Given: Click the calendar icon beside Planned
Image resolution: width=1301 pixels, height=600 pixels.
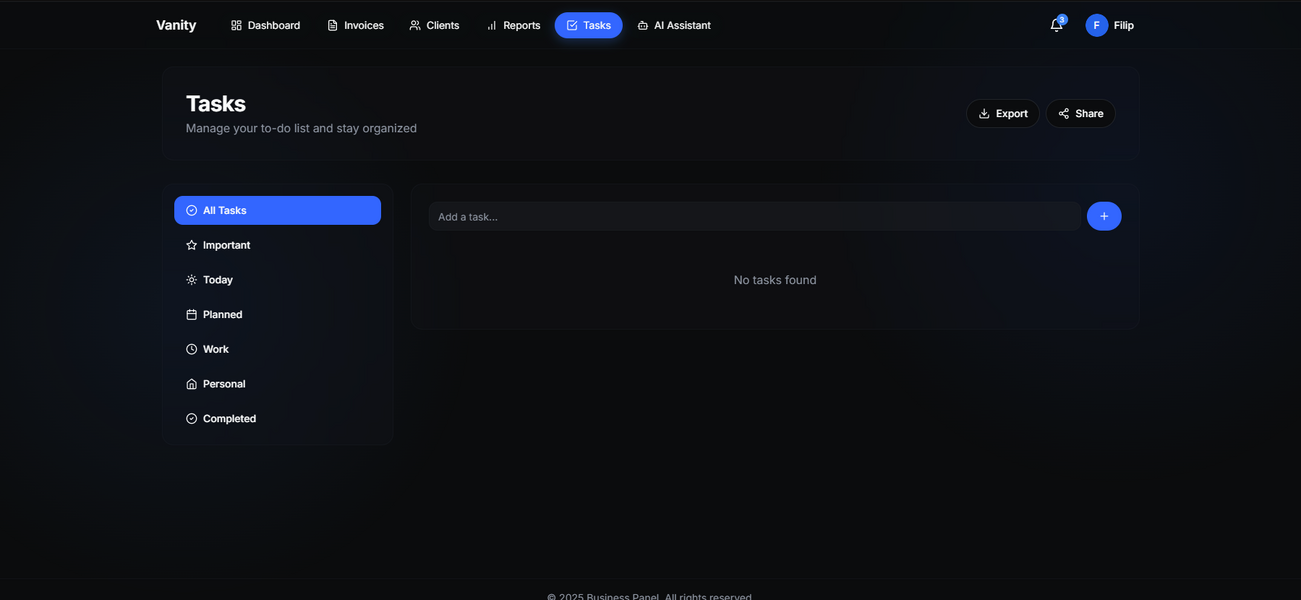Looking at the screenshot, I should [x=191, y=315].
